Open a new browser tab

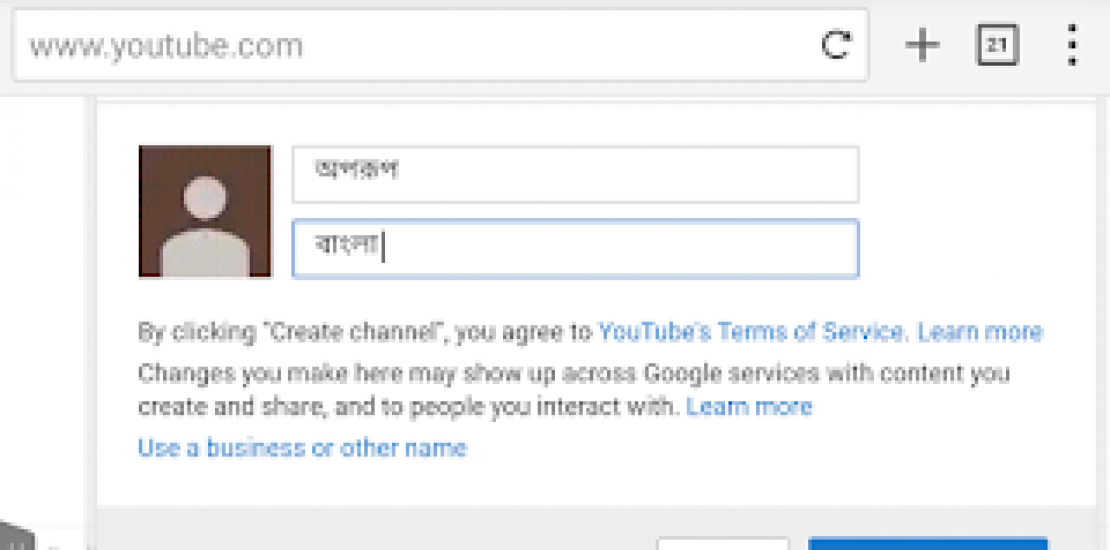[921, 46]
